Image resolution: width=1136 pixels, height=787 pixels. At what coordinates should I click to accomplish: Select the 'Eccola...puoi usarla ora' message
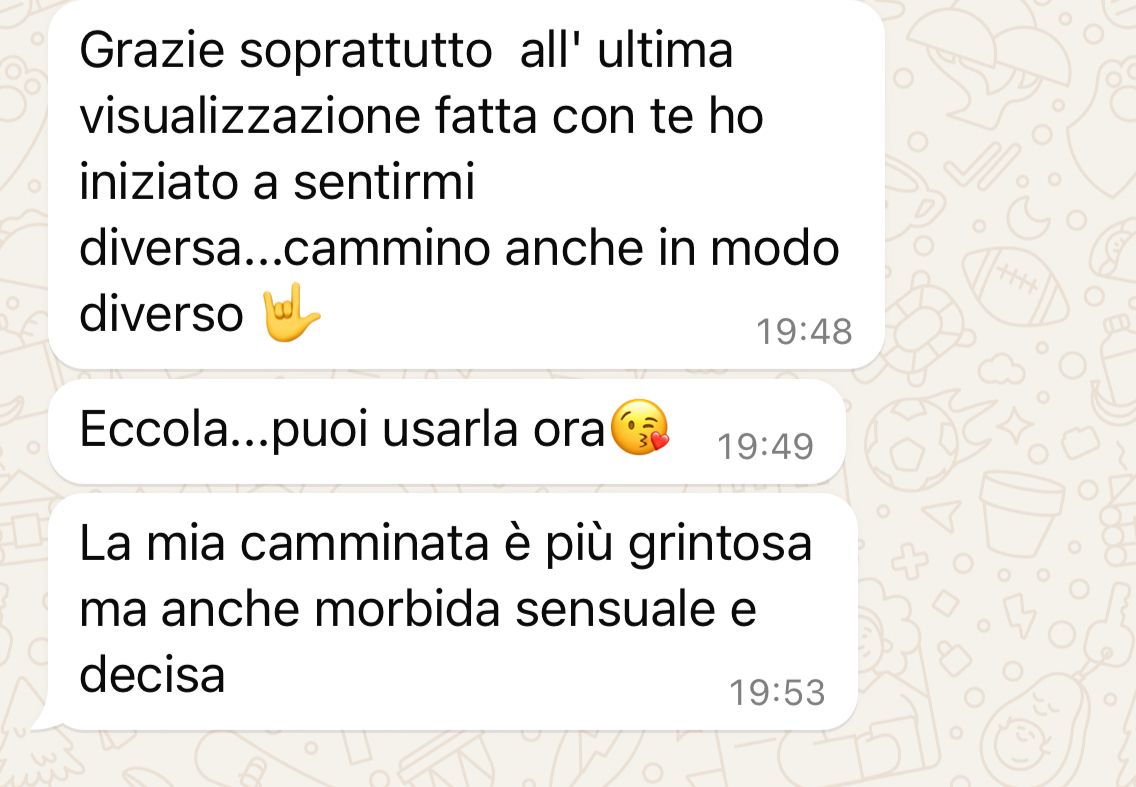pos(447,431)
